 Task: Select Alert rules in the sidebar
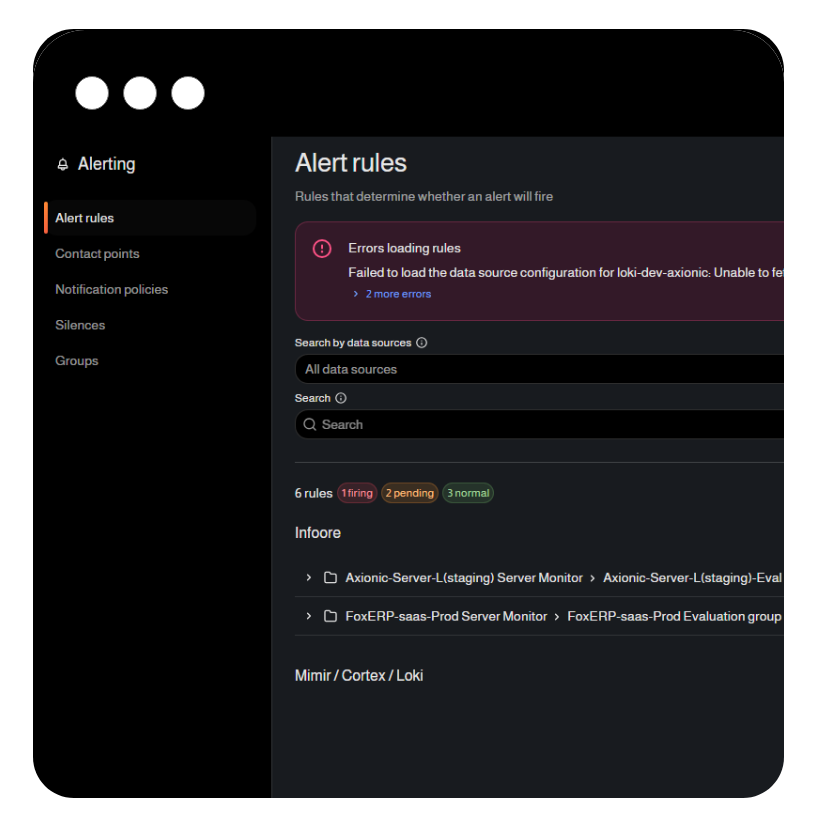[x=85, y=218]
